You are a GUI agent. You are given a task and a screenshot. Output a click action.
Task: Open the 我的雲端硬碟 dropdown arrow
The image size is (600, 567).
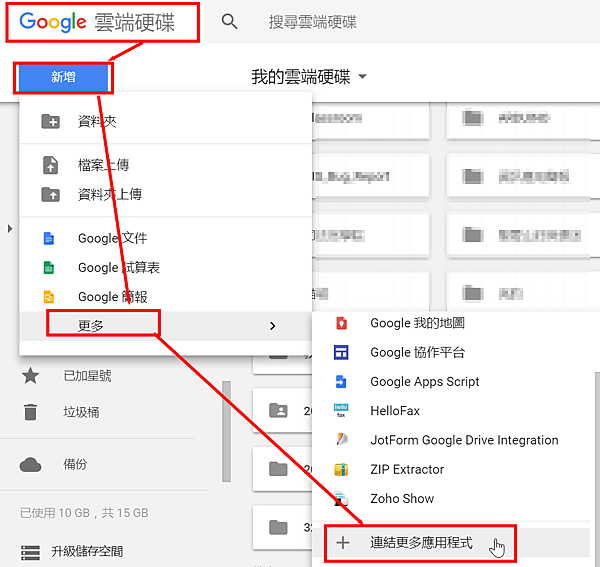pyautogui.click(x=362, y=76)
